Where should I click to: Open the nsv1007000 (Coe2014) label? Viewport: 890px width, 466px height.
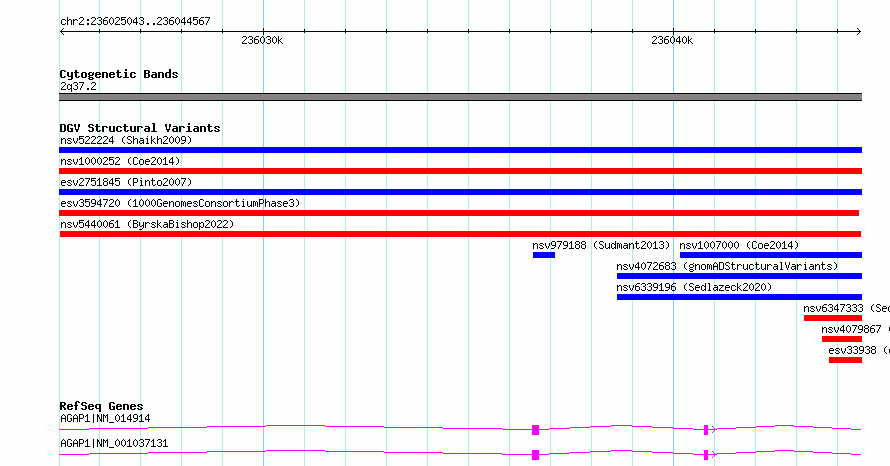739,245
